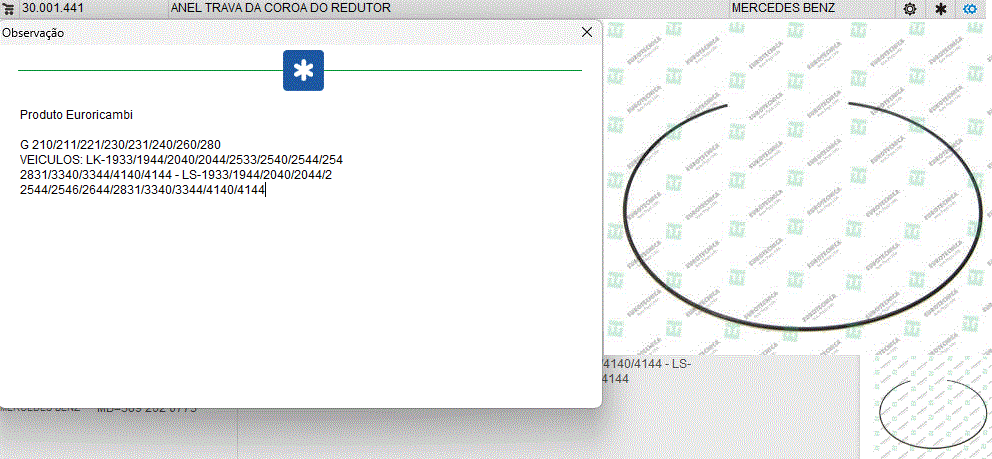Click the black asterisk icon in header

(940, 9)
